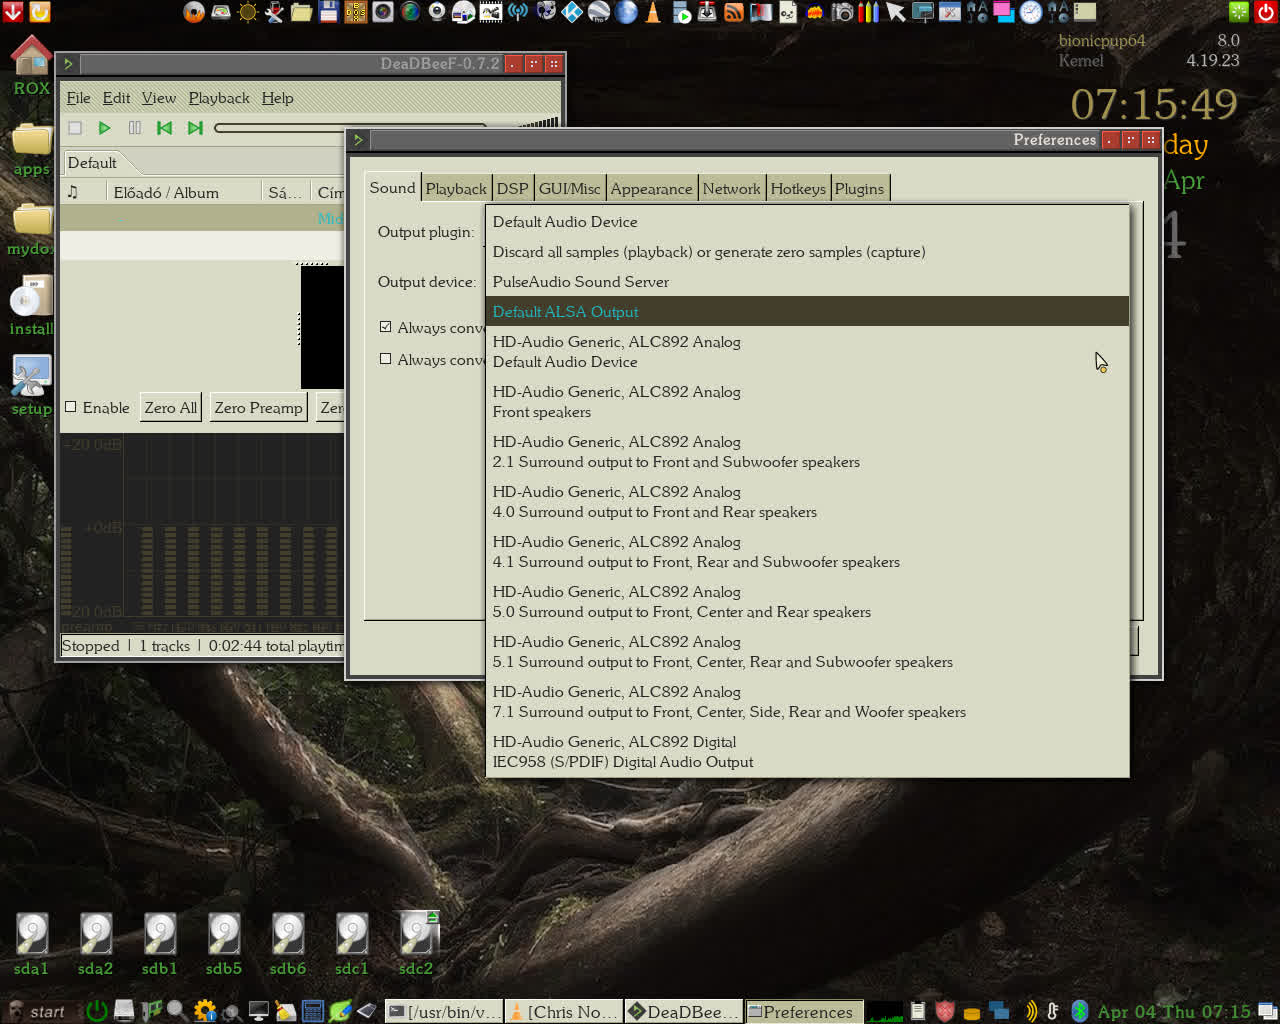Viewport: 1280px width, 1024px height.
Task: Click the red power icon at top right
Action: tap(1265, 12)
